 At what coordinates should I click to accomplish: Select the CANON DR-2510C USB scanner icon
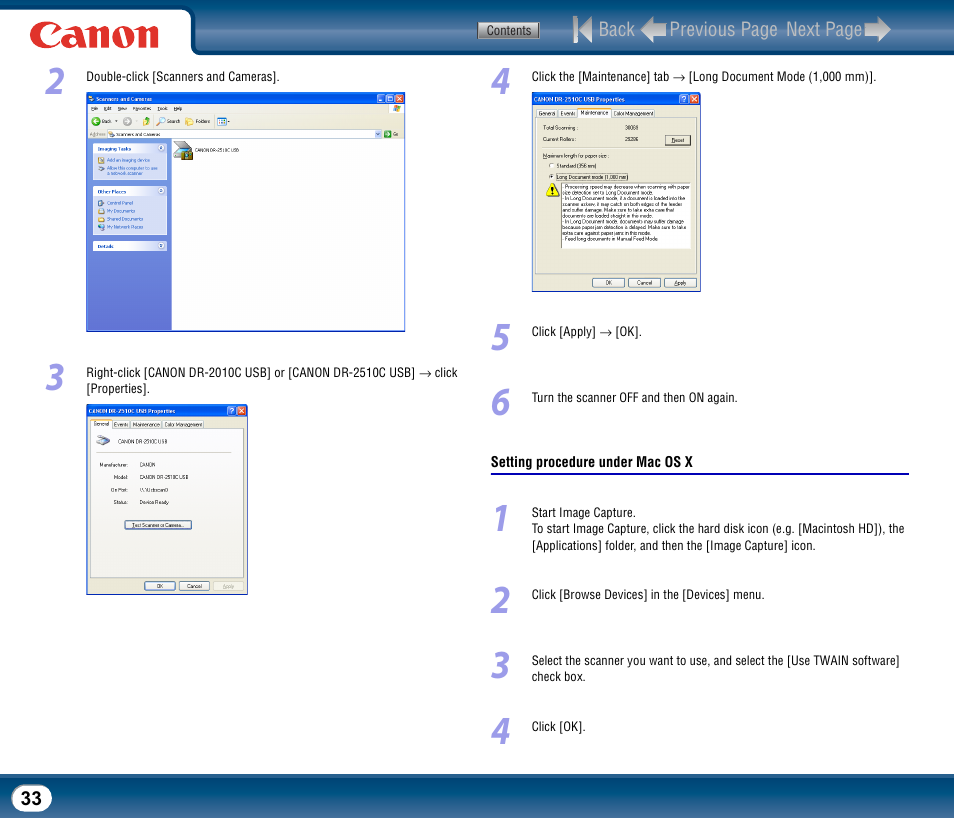pyautogui.click(x=183, y=150)
